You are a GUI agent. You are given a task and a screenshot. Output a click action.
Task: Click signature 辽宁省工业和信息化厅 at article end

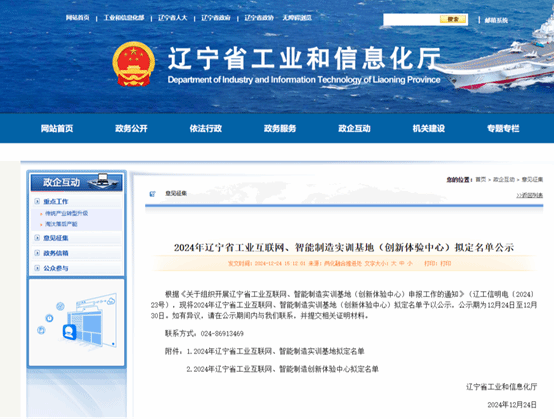pos(501,387)
